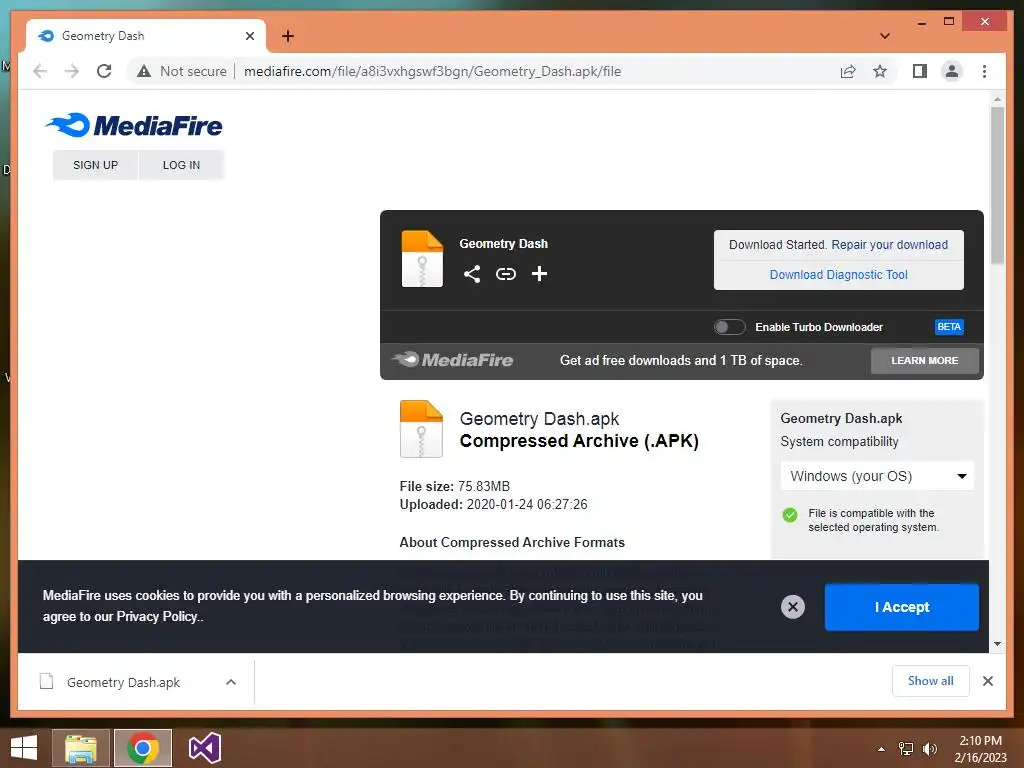Click the scrollbar down arrow
The image size is (1024, 768).
tap(997, 644)
